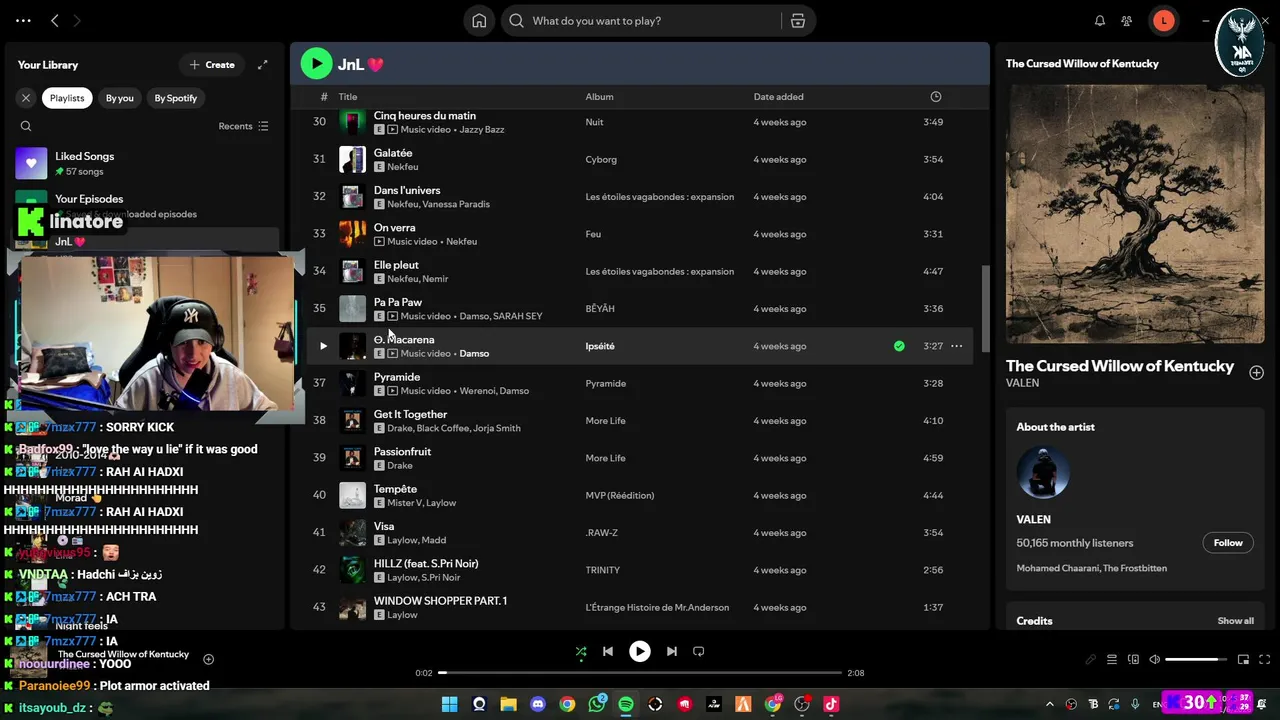Select the By you filter chip
The height and width of the screenshot is (720, 1280).
pos(120,98)
